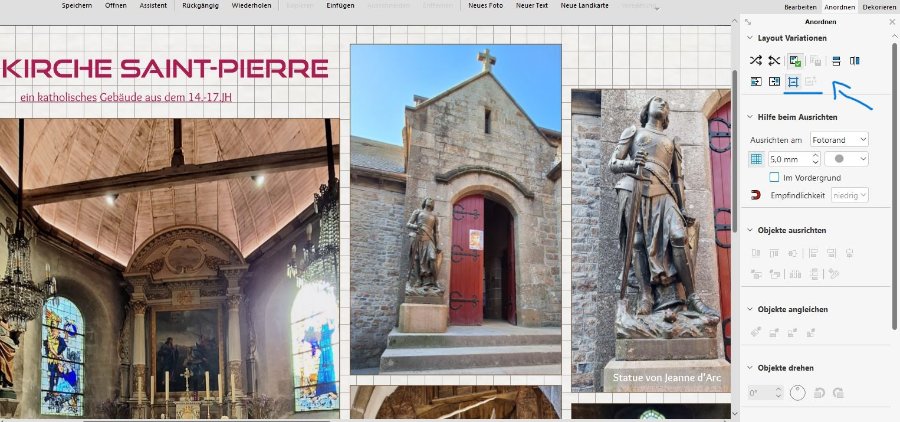Click fifth icon in Objekte ausrichten first row

pos(831,253)
